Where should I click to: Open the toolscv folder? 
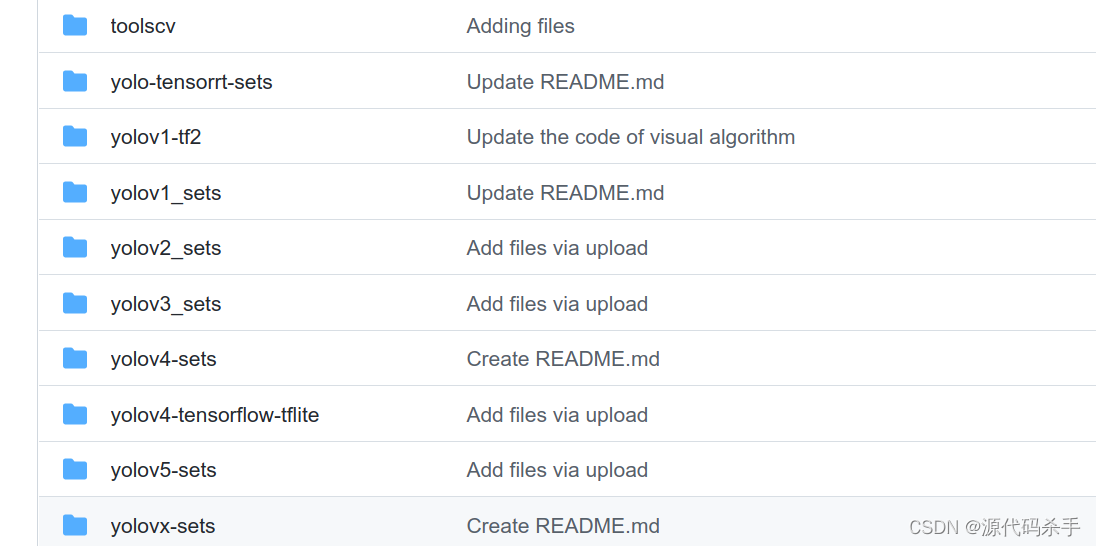[x=143, y=27]
